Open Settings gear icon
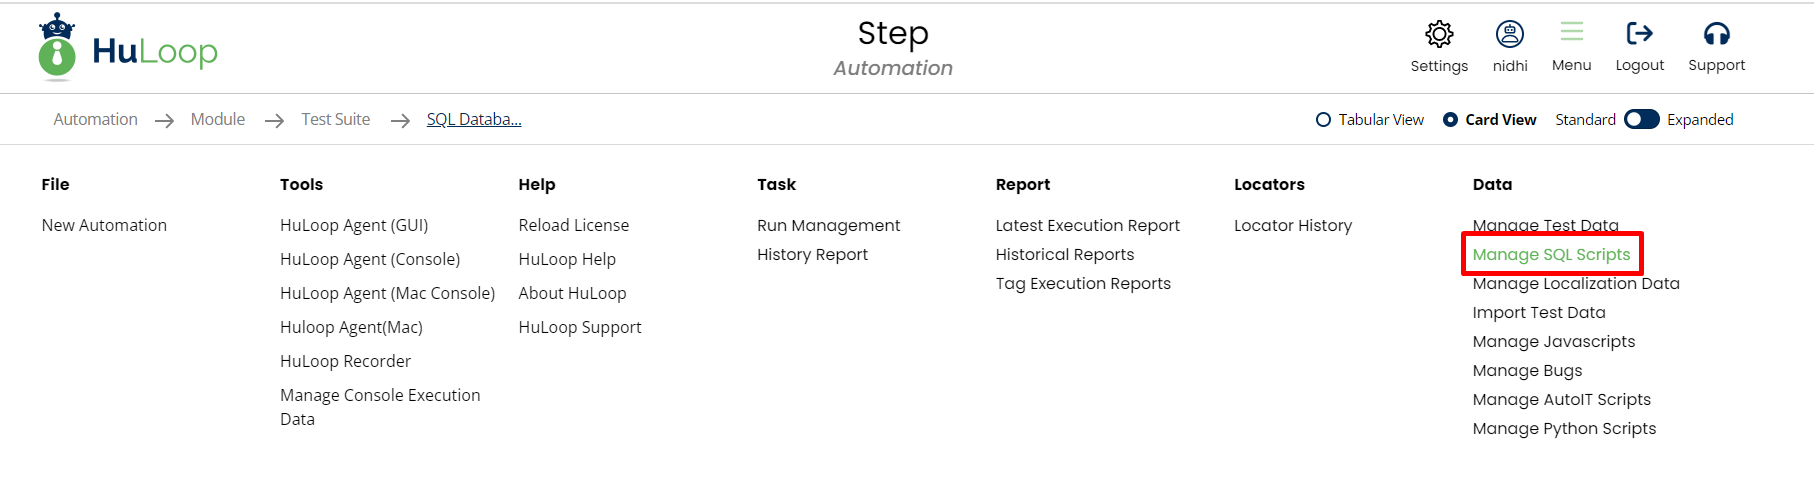The height and width of the screenshot is (480, 1814). pyautogui.click(x=1439, y=35)
